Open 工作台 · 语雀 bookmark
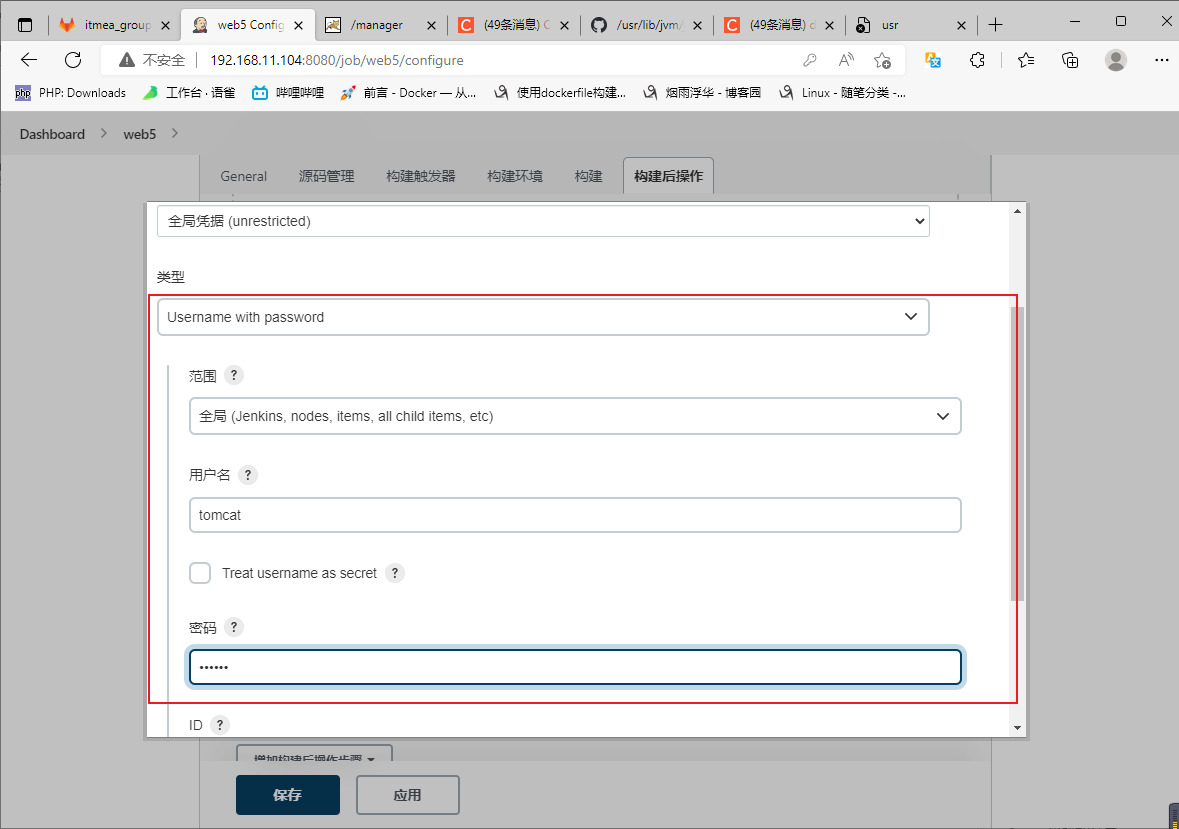This screenshot has width=1179, height=829. click(189, 92)
